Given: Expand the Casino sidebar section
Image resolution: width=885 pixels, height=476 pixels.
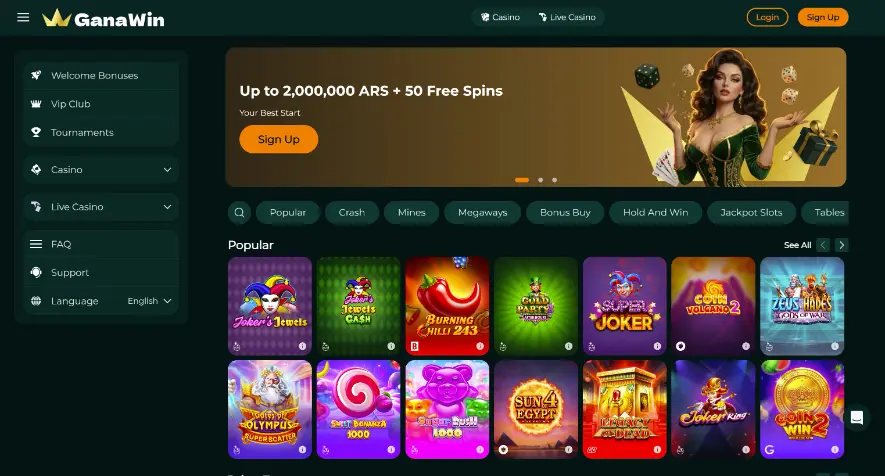Looking at the screenshot, I should [101, 169].
